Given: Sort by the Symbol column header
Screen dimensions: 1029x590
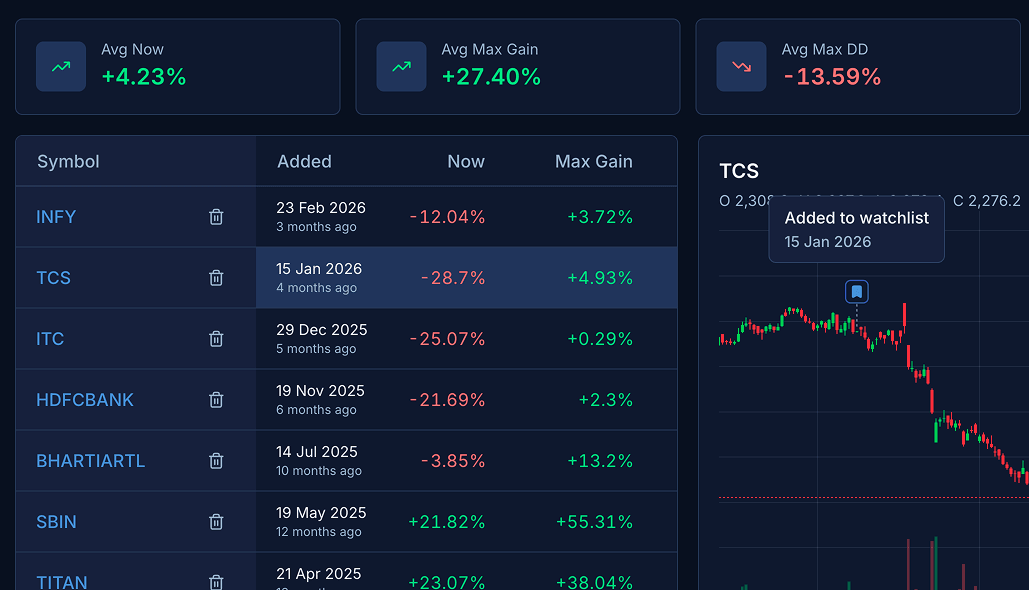Looking at the screenshot, I should point(68,161).
